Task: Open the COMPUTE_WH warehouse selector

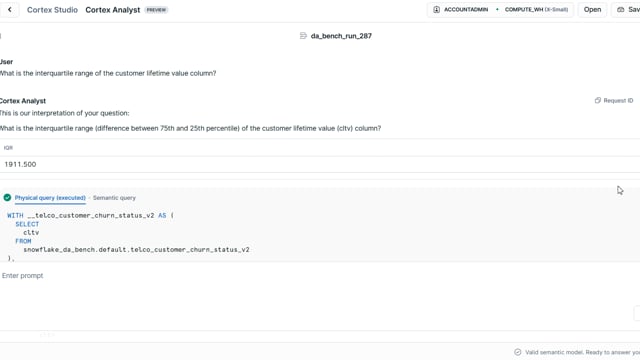Action: 536,9
